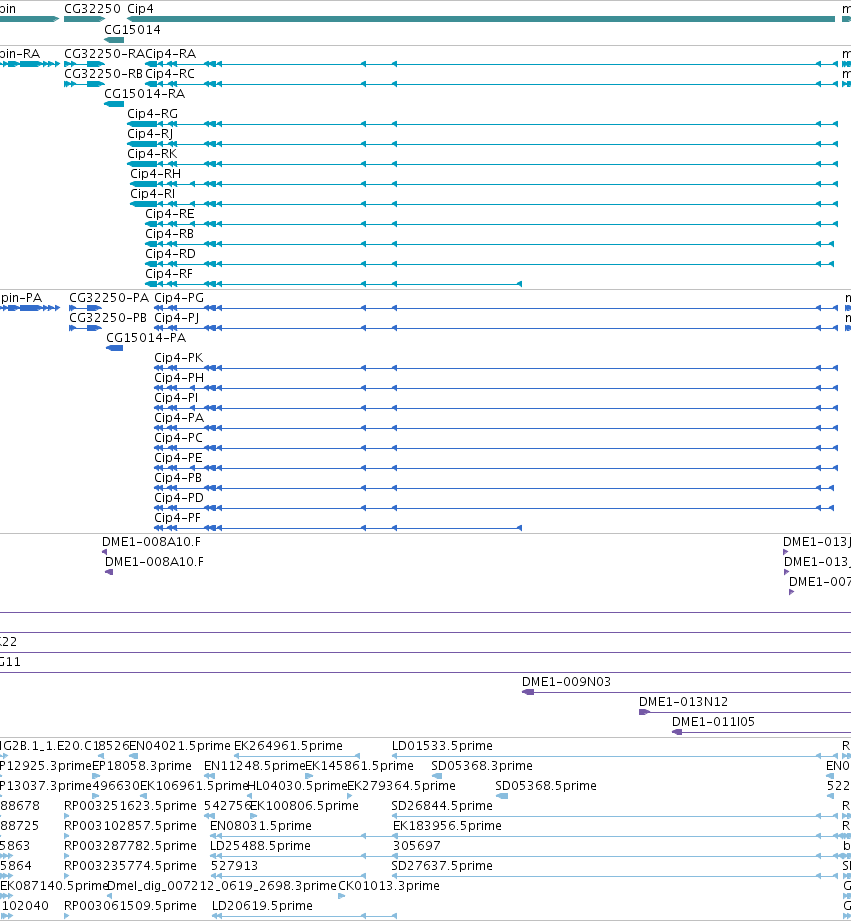
Task: Click the RP003102857.5prime label
Action: (x=130, y=826)
